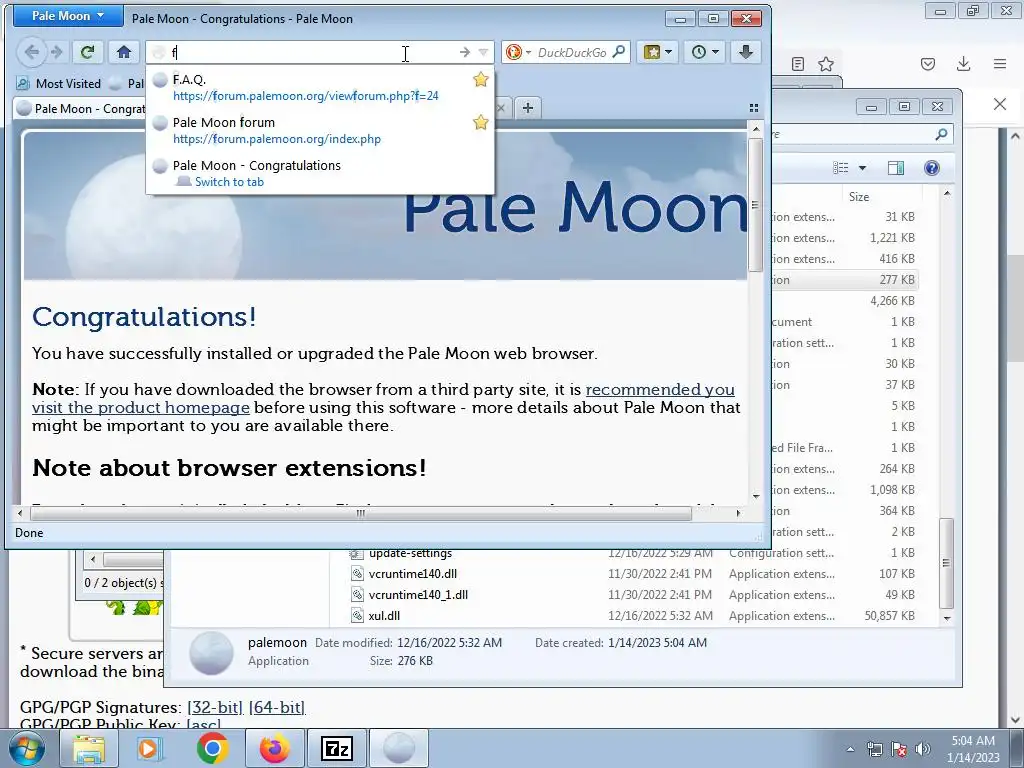Open the list all tabs grid icon
Viewport: 1024px width, 768px height.
click(x=754, y=108)
